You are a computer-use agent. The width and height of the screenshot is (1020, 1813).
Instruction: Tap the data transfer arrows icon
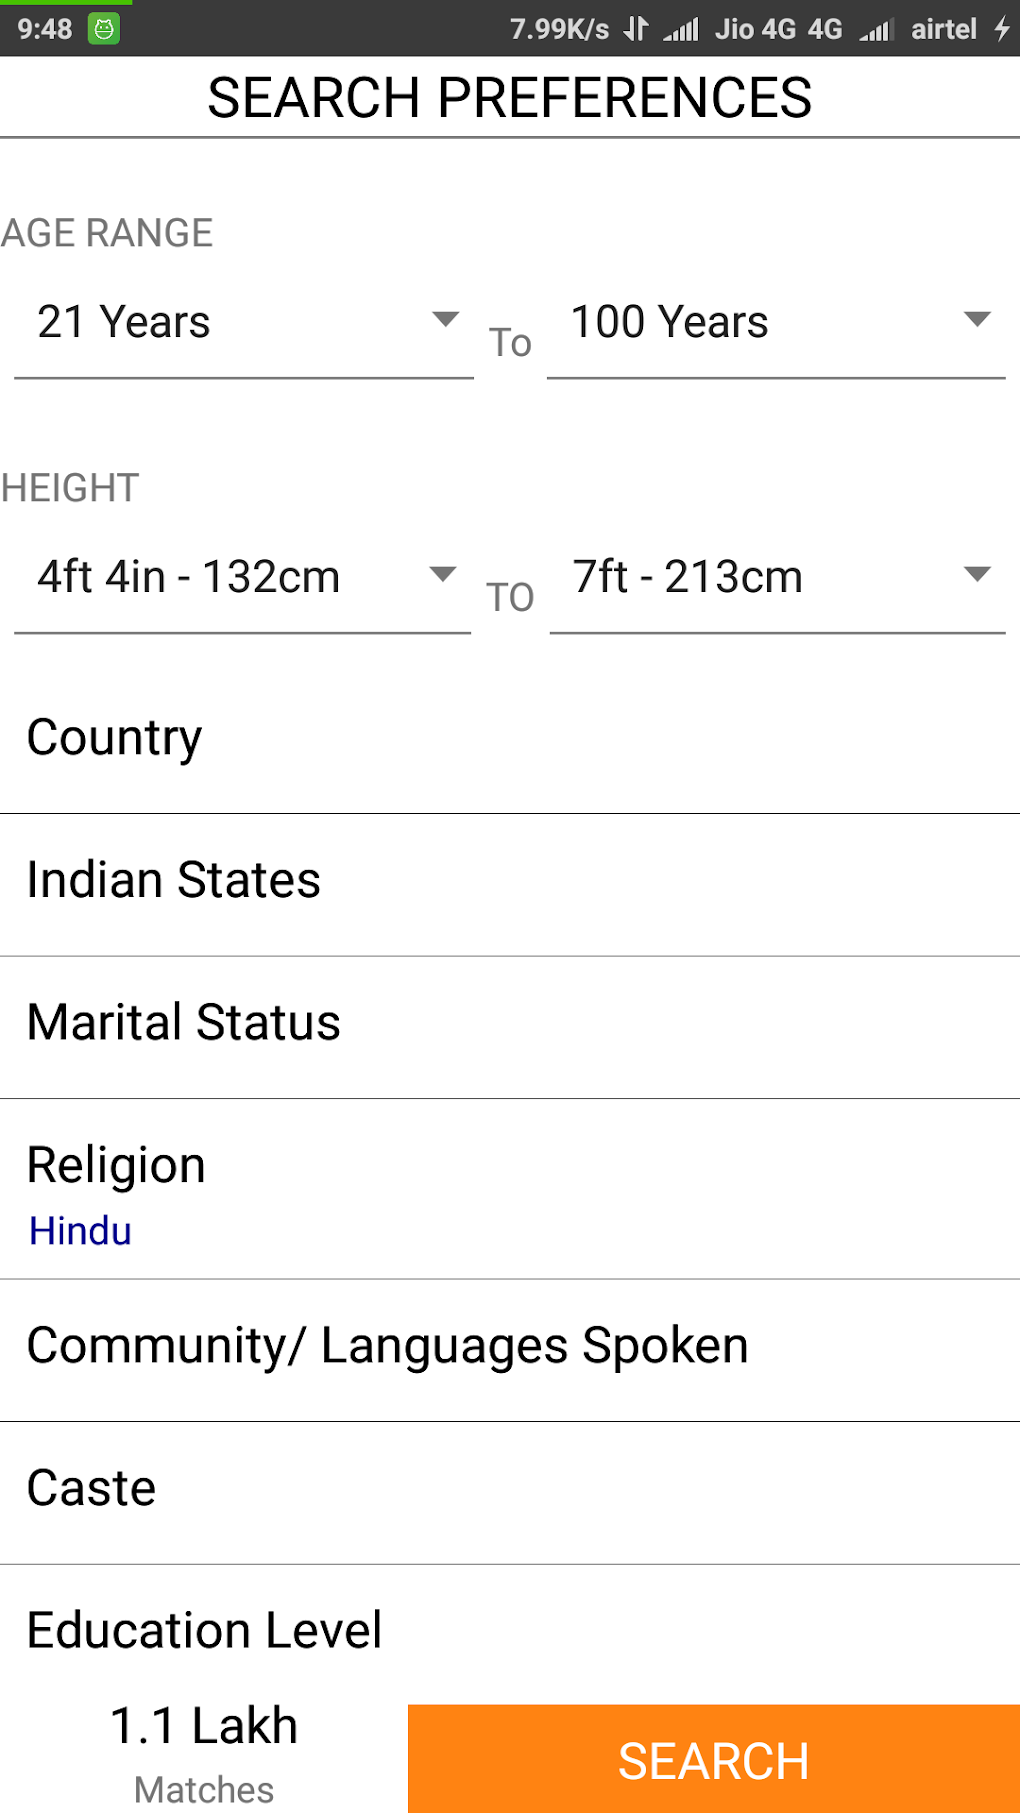(635, 29)
